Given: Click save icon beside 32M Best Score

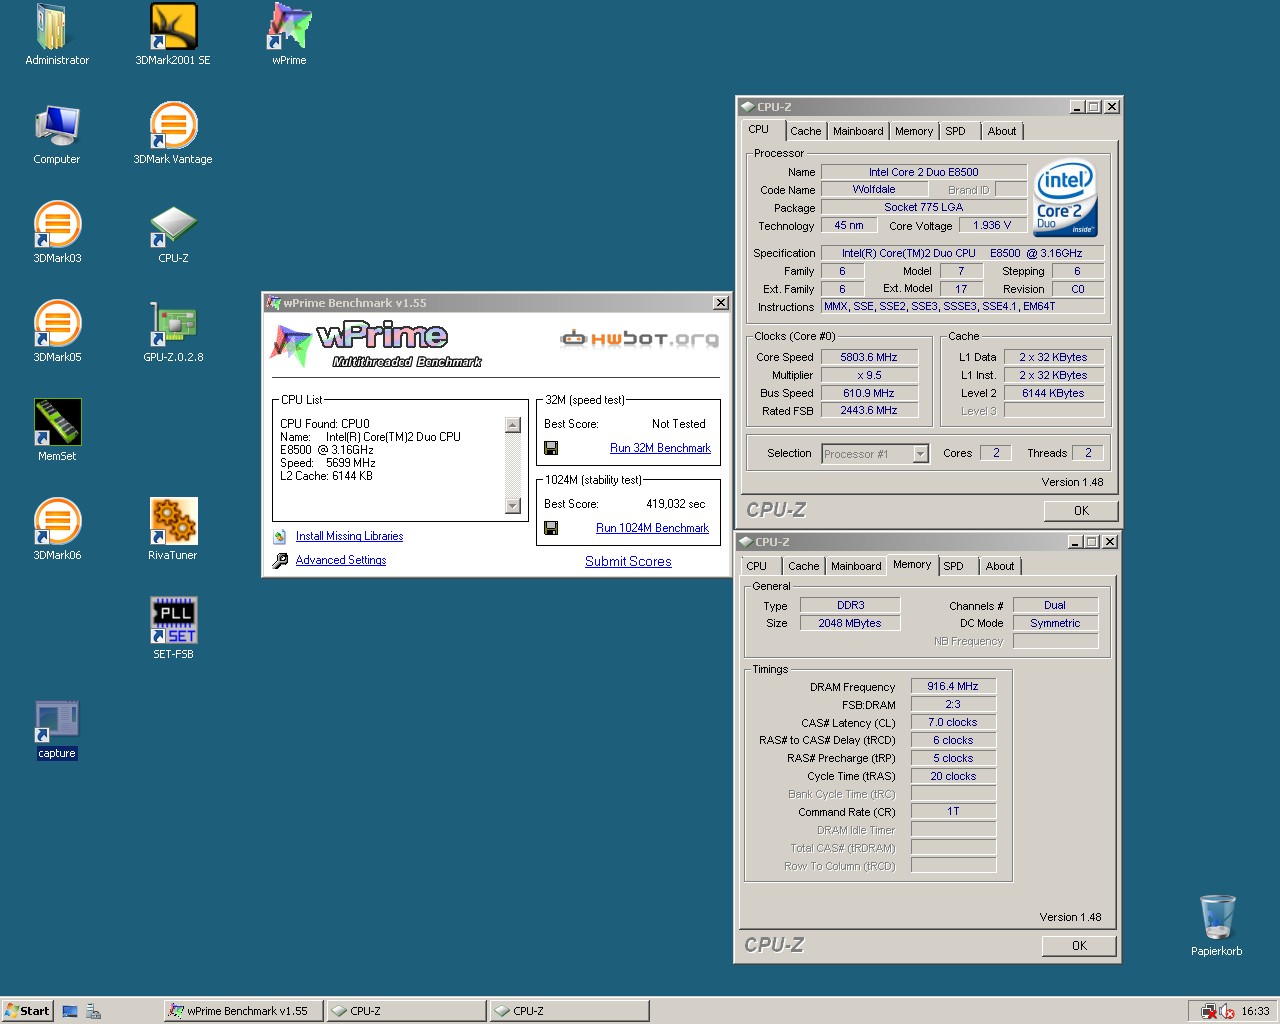Looking at the screenshot, I should [x=551, y=448].
